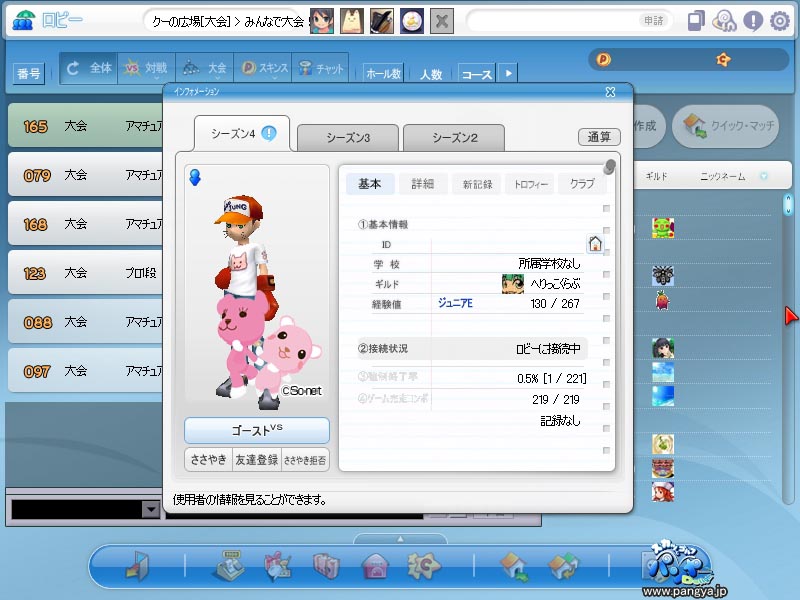Close the インフォメーション dialog
This screenshot has width=800, height=600.
coord(610,92)
